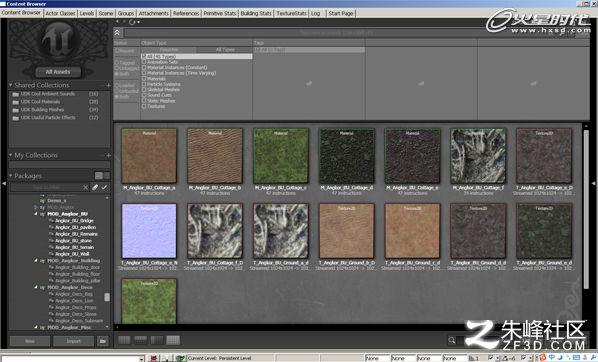
Task: Collapse the left panel with the side arrow
Action: pos(4,183)
